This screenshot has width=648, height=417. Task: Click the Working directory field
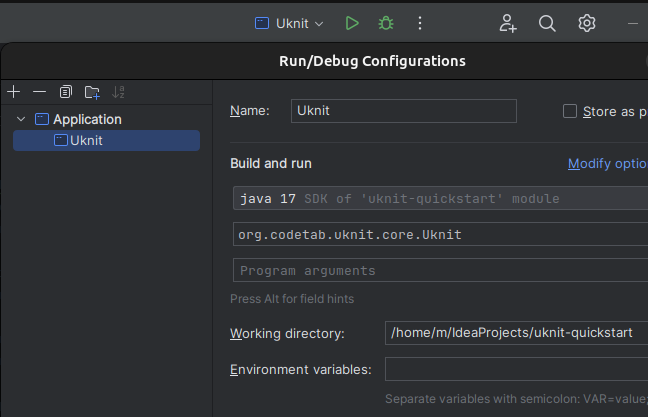click(x=517, y=333)
